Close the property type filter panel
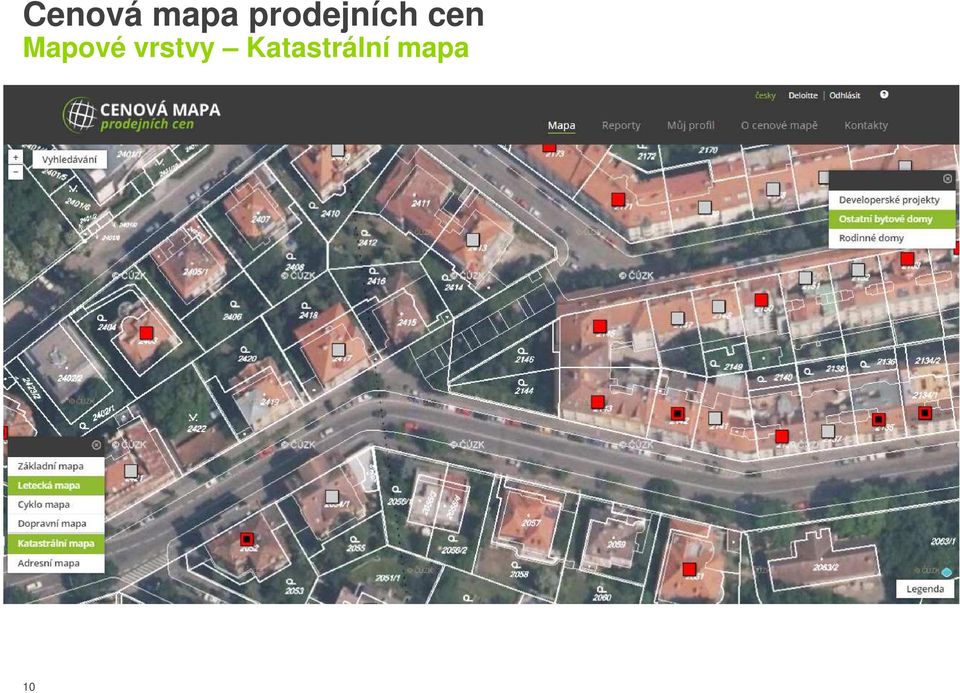Image resolution: width=960 pixels, height=693 pixels. 948,179
